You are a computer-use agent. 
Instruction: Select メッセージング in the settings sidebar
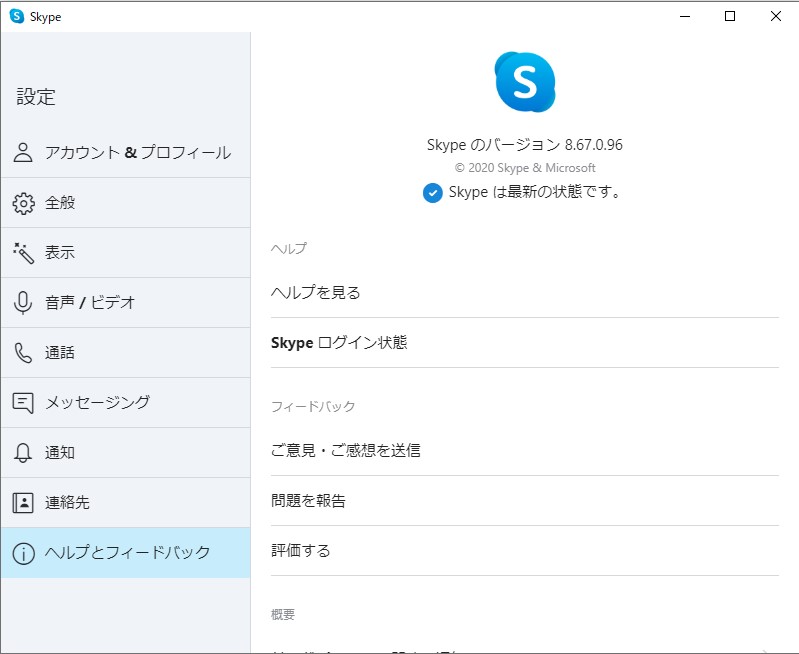click(126, 403)
